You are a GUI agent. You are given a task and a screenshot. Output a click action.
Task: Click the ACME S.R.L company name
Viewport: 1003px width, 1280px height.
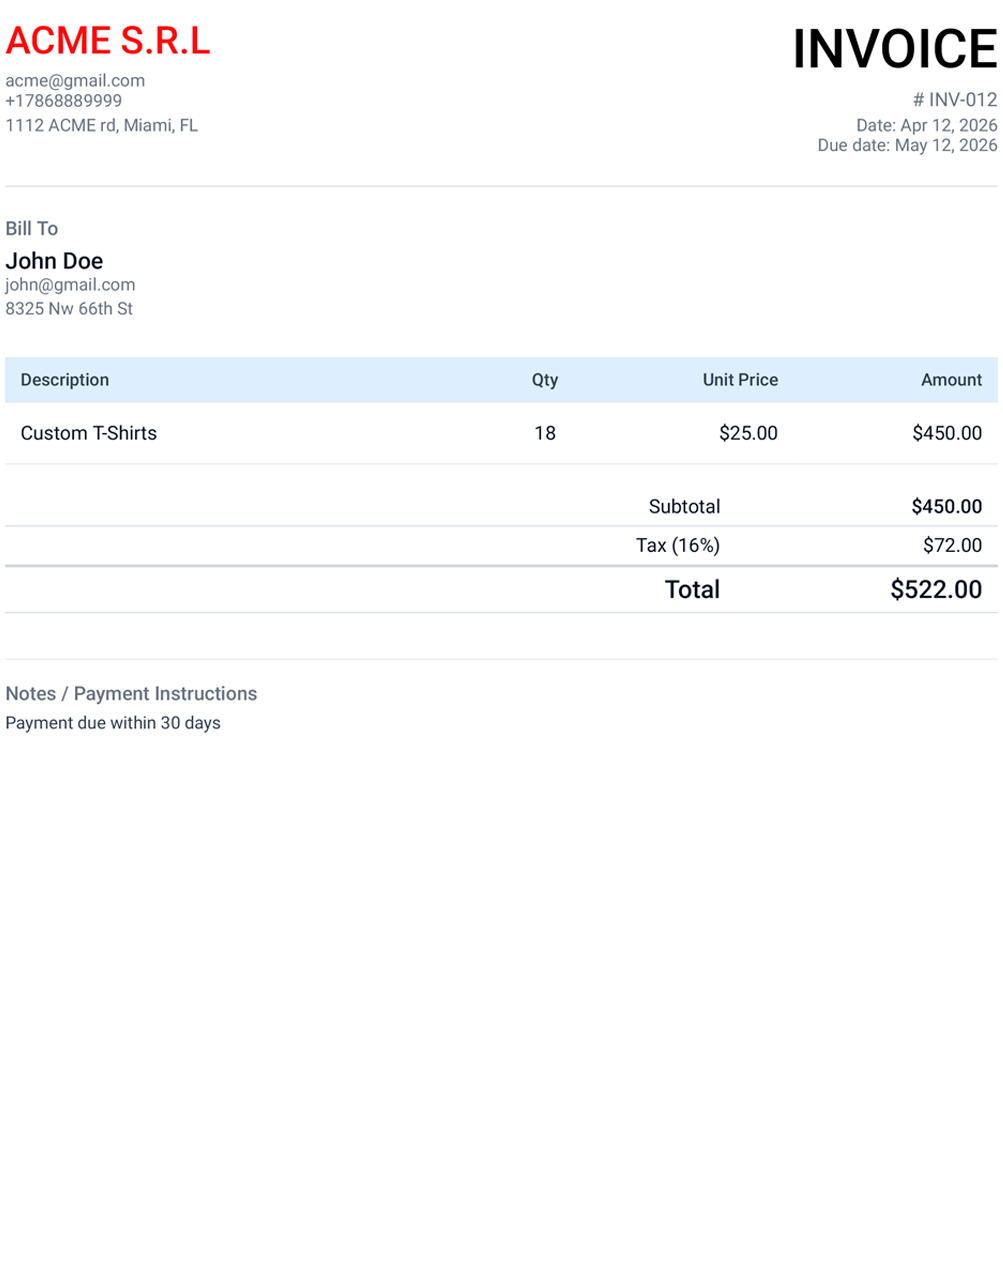pos(108,41)
